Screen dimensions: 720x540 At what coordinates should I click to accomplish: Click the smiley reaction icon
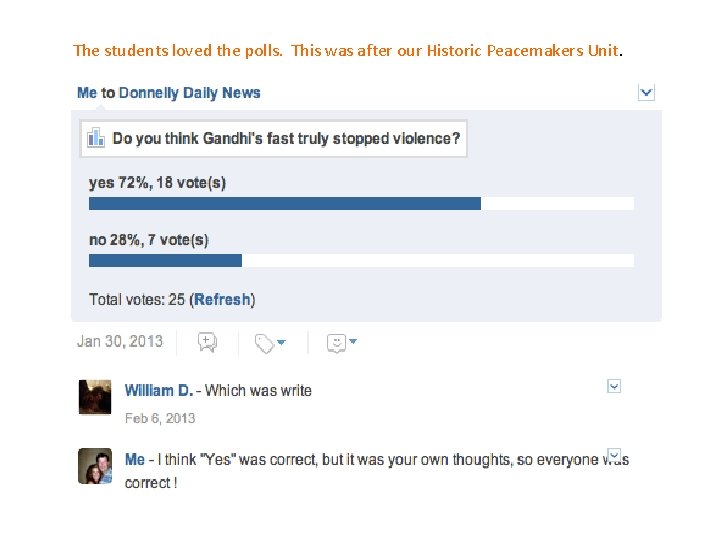[x=337, y=343]
